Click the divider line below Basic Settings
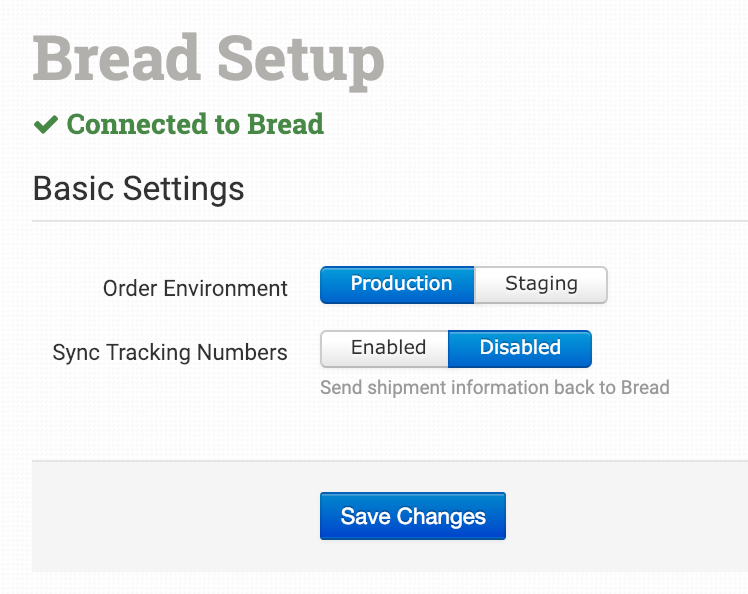748x594 pixels. click(390, 221)
